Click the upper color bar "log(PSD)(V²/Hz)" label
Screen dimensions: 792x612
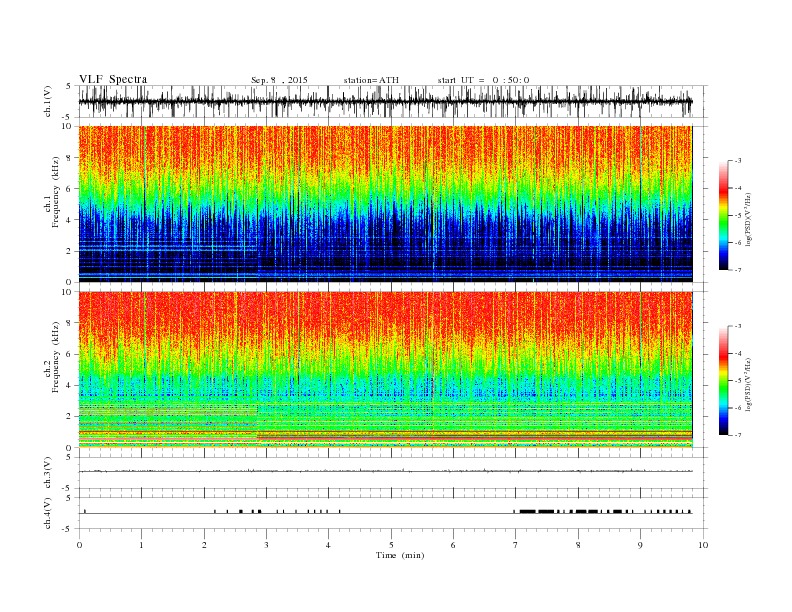click(x=748, y=219)
